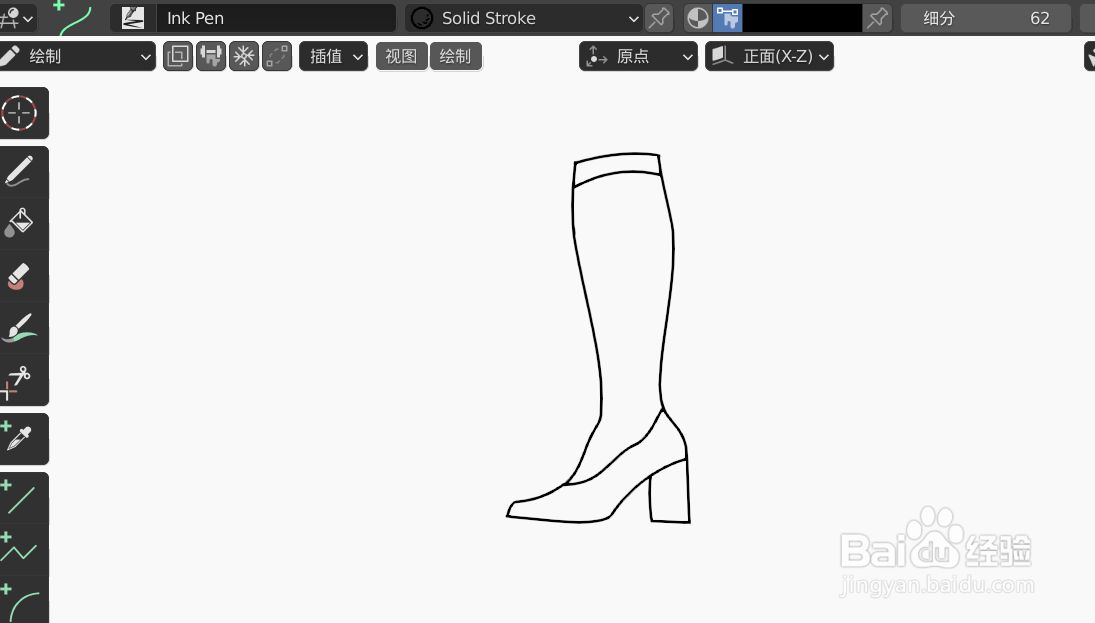
Task: Click the Ink Pen brush icon
Action: click(x=133, y=18)
